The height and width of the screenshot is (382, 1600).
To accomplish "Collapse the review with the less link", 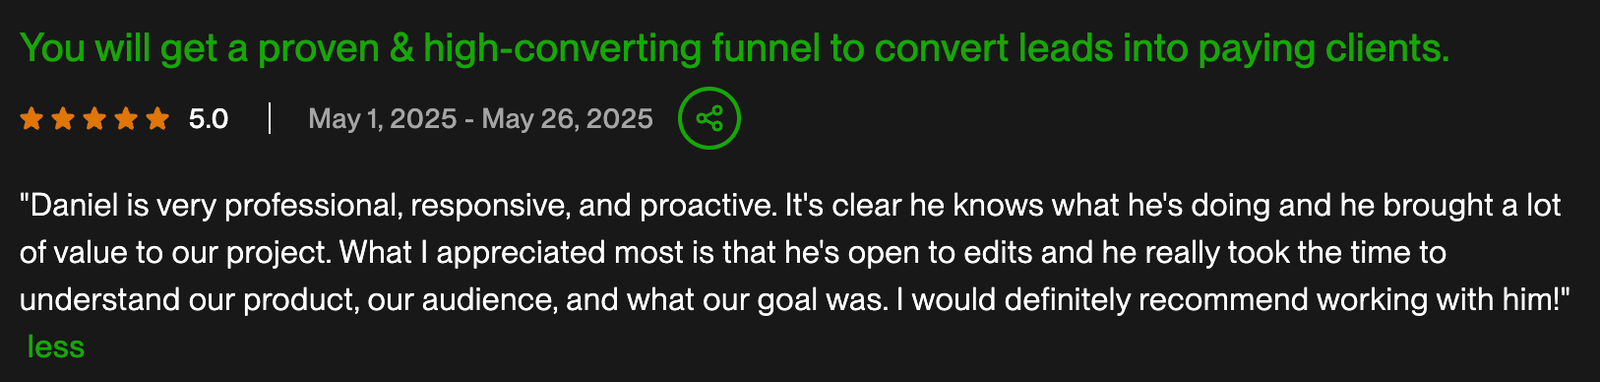I will pos(56,347).
